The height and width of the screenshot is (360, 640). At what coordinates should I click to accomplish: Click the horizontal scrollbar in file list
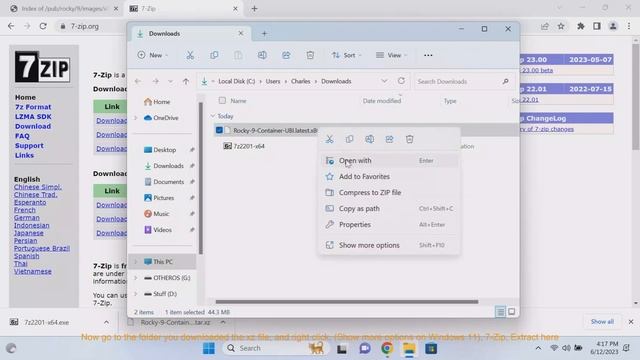[347, 302]
